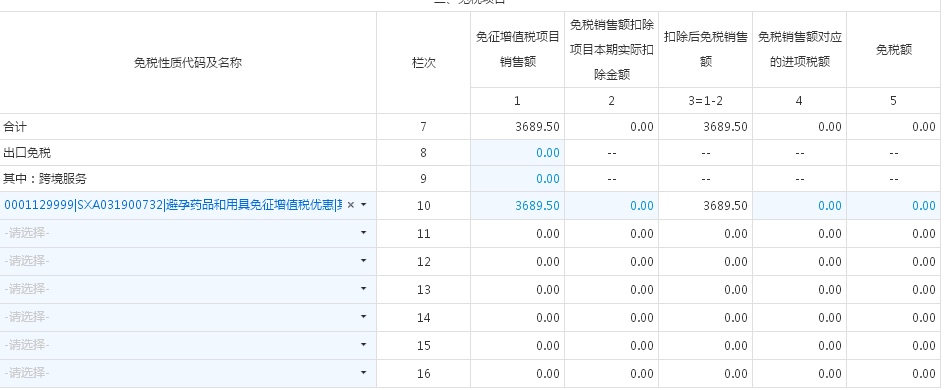This screenshot has height=390, width=947.
Task: Click row 16 column 5 value 0.00
Action: click(924, 374)
